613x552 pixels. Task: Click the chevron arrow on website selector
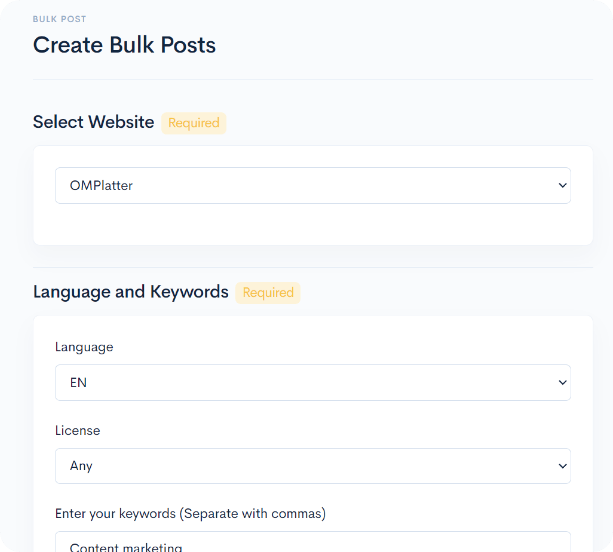(561, 185)
